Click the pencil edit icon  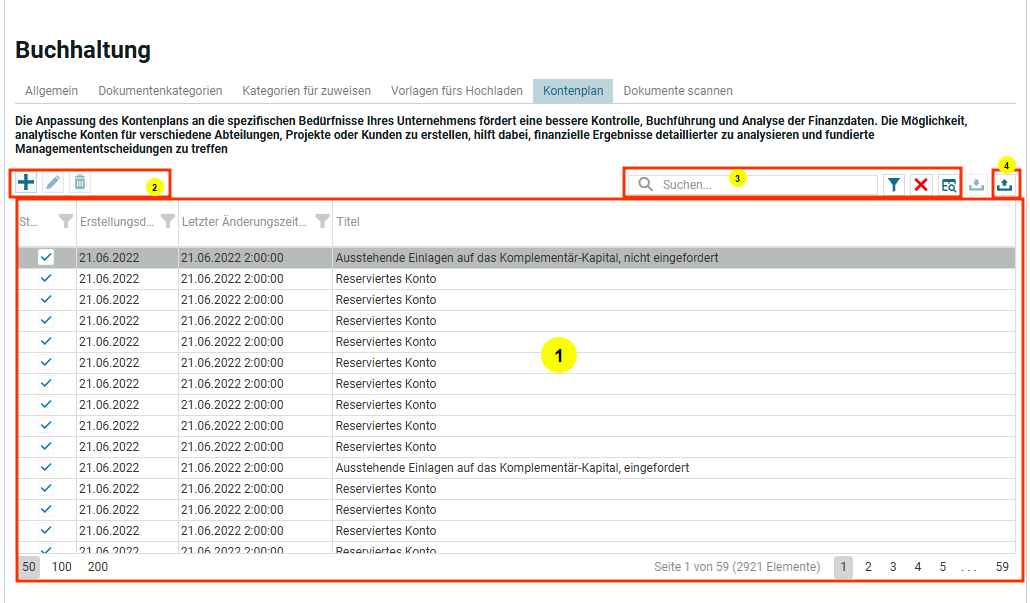coord(53,183)
